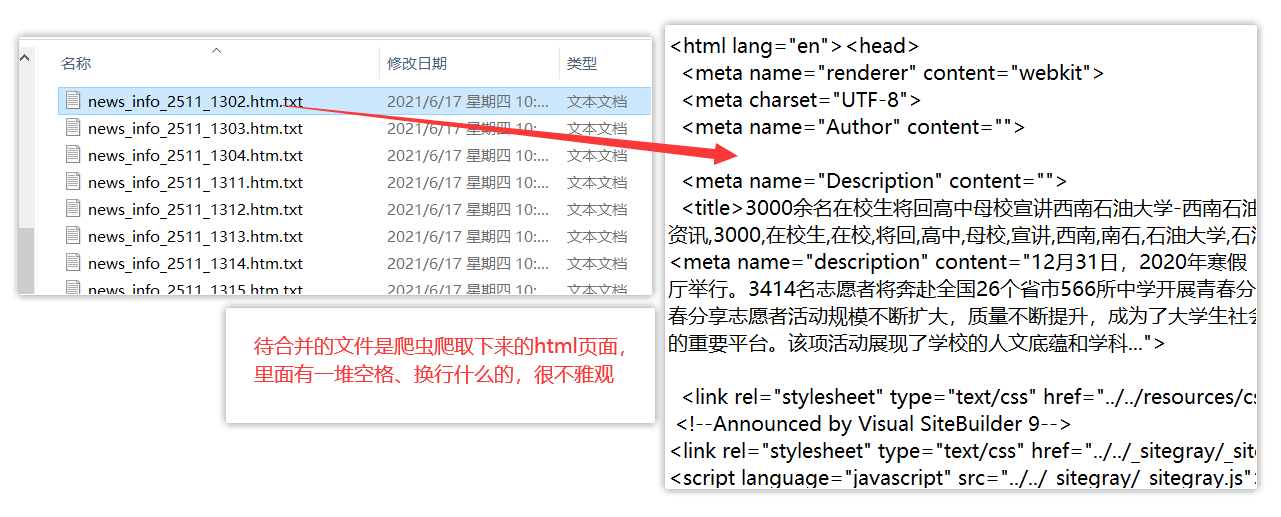Click the scroll-up arrow of file list
Viewport: 1281px width, 517px height.
[x=27, y=58]
